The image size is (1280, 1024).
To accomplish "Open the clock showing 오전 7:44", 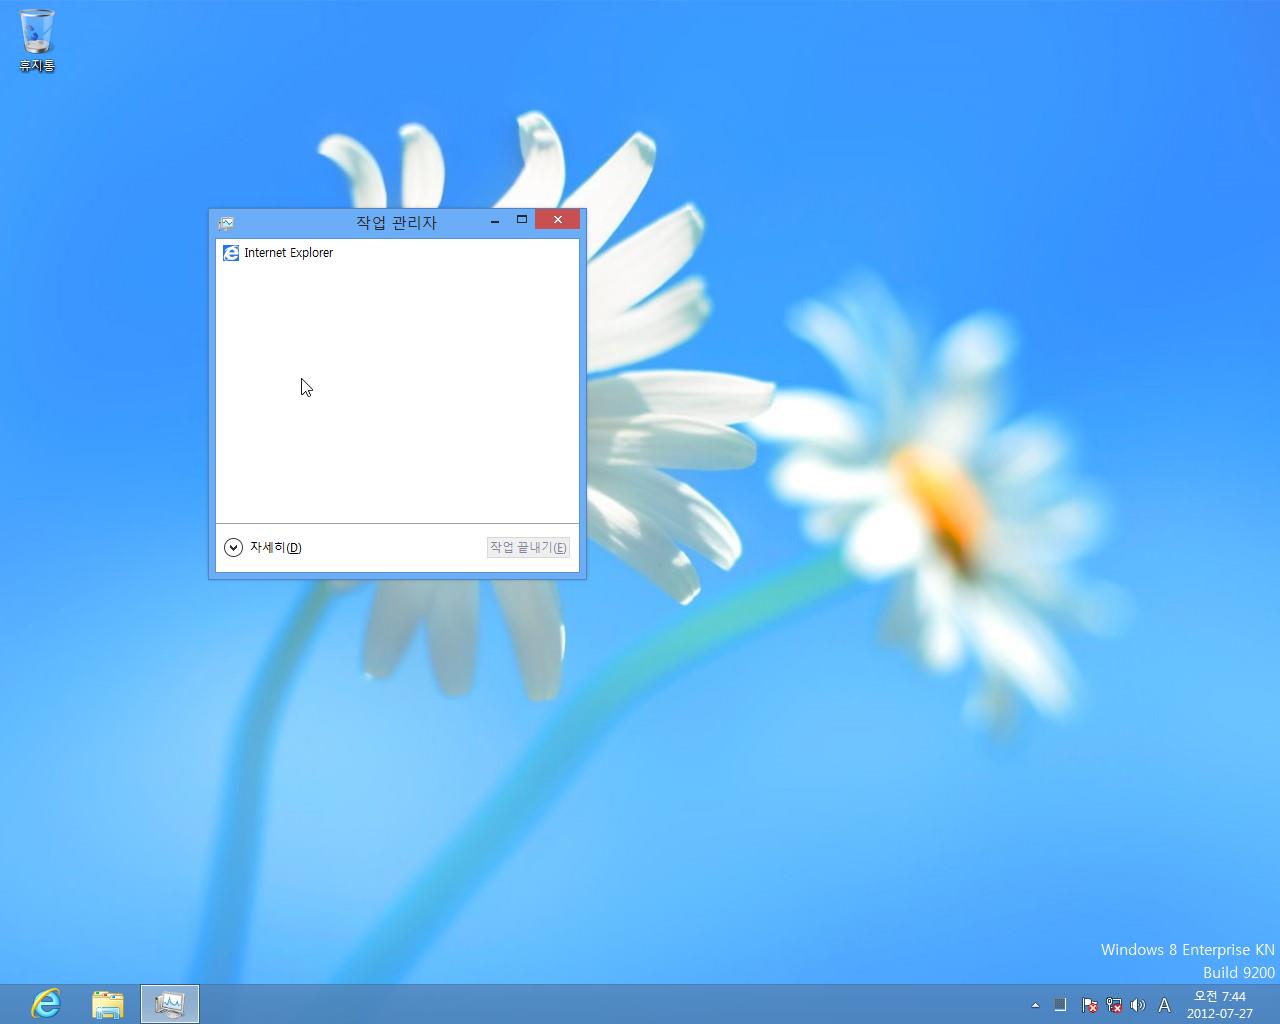I will [1220, 1005].
